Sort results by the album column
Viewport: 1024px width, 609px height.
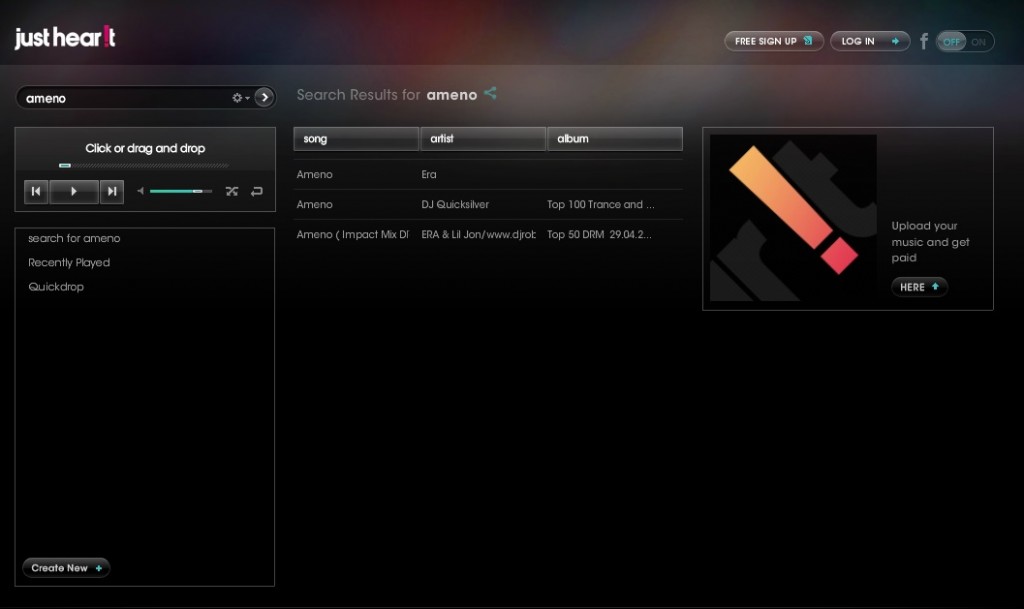615,139
